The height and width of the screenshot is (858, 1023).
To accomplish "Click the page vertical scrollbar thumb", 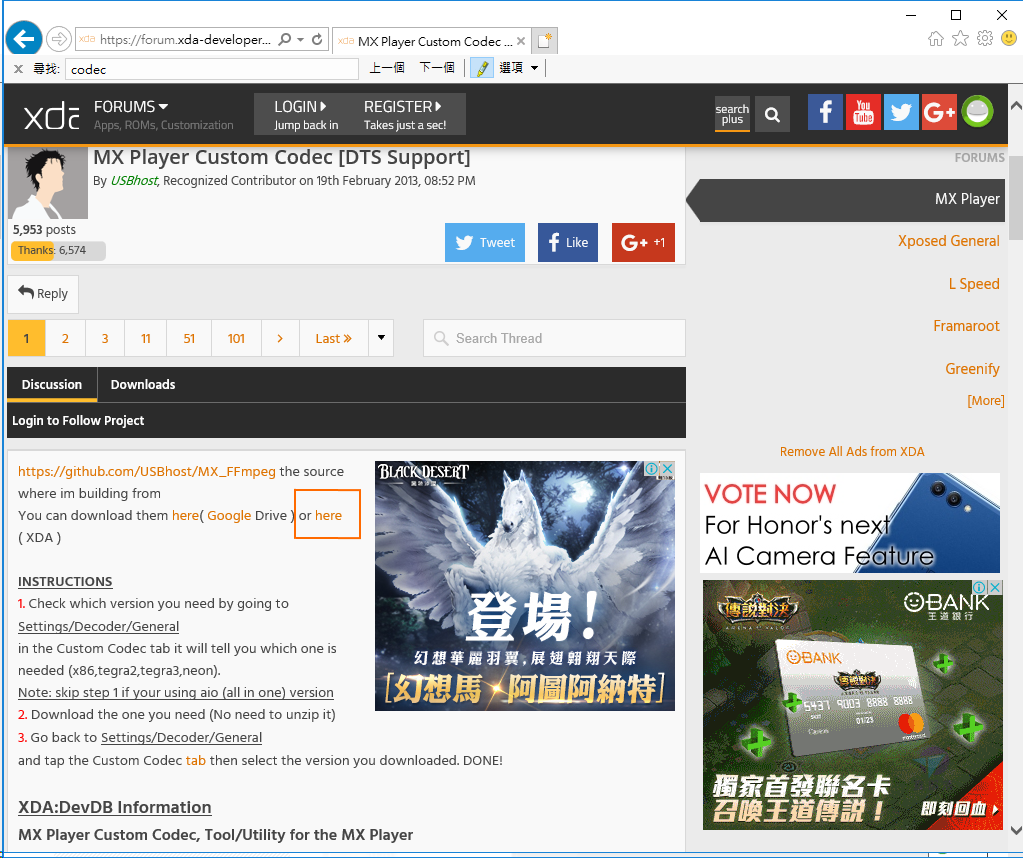I will point(1016,198).
